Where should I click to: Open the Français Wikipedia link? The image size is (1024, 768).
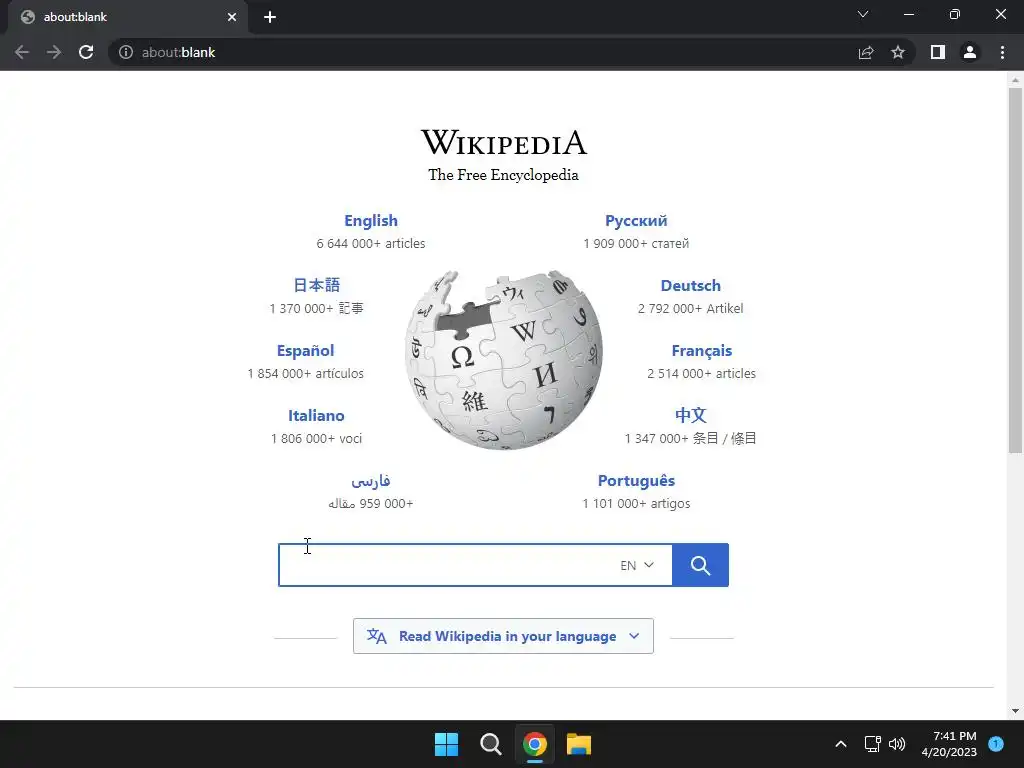(701, 351)
